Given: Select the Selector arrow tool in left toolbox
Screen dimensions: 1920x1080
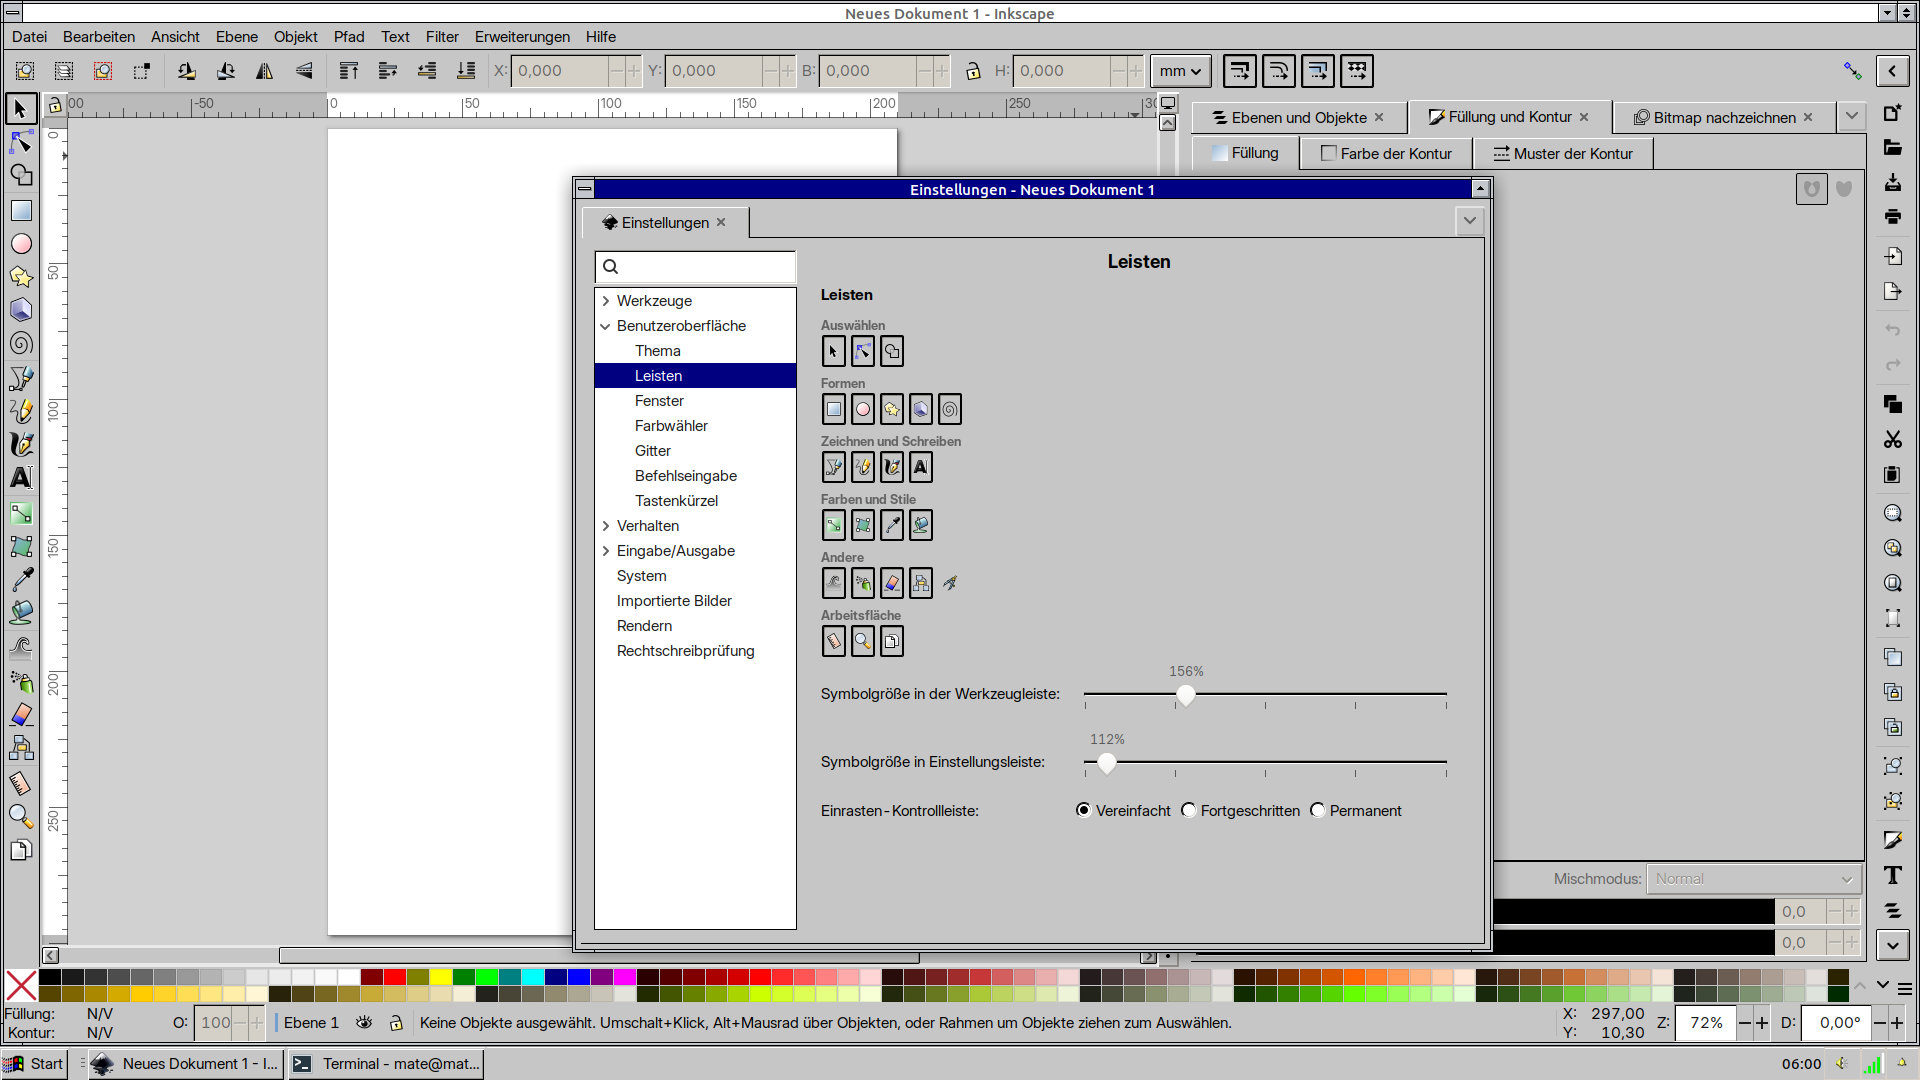Looking at the screenshot, I should click(20, 108).
